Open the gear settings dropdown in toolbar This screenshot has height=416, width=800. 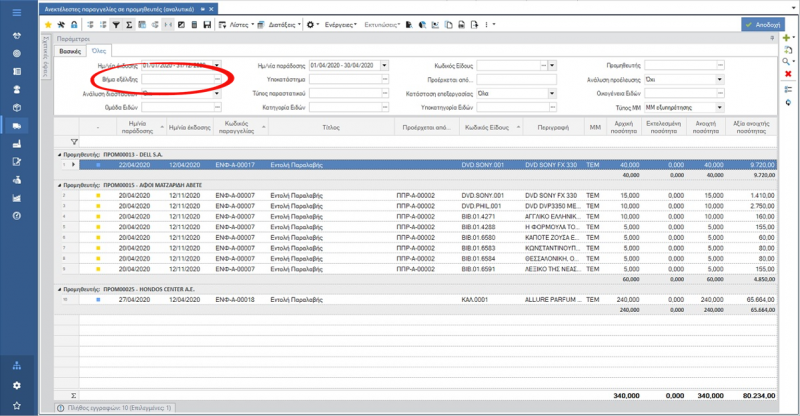click(312, 25)
